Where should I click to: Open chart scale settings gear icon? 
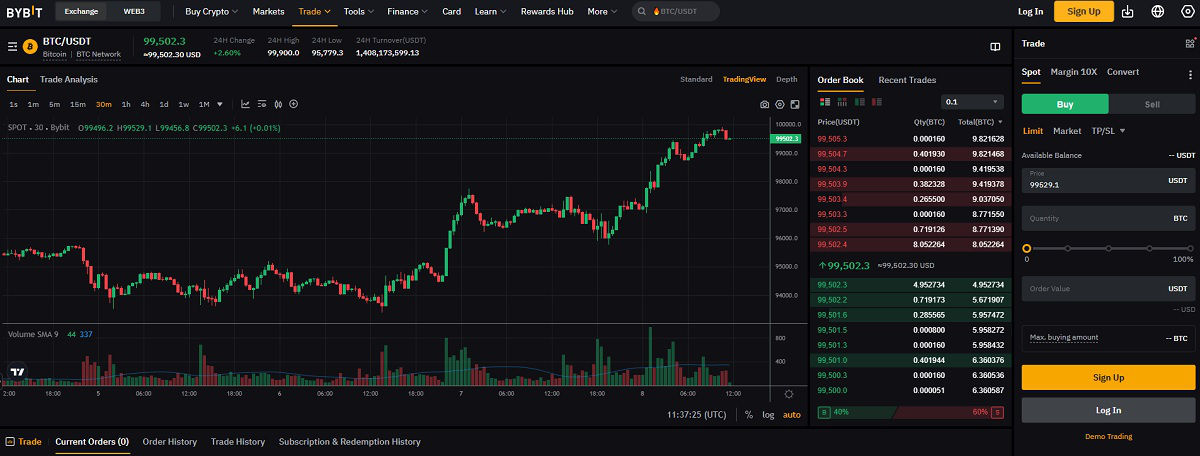789,394
